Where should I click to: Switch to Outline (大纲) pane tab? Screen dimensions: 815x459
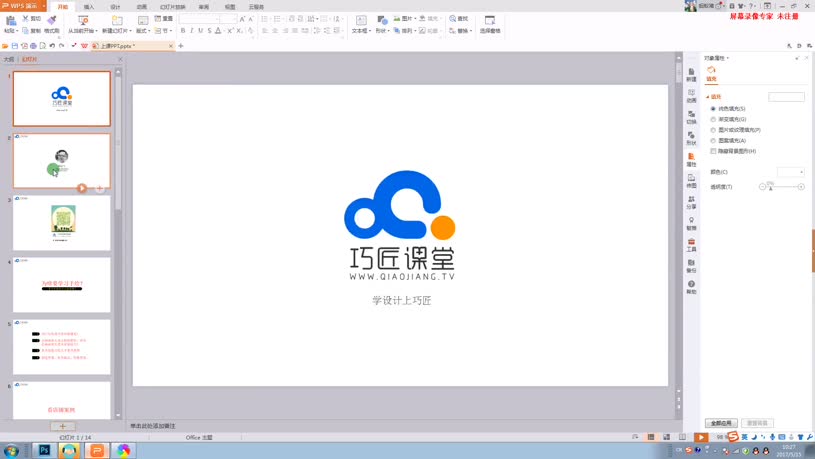pyautogui.click(x=9, y=59)
